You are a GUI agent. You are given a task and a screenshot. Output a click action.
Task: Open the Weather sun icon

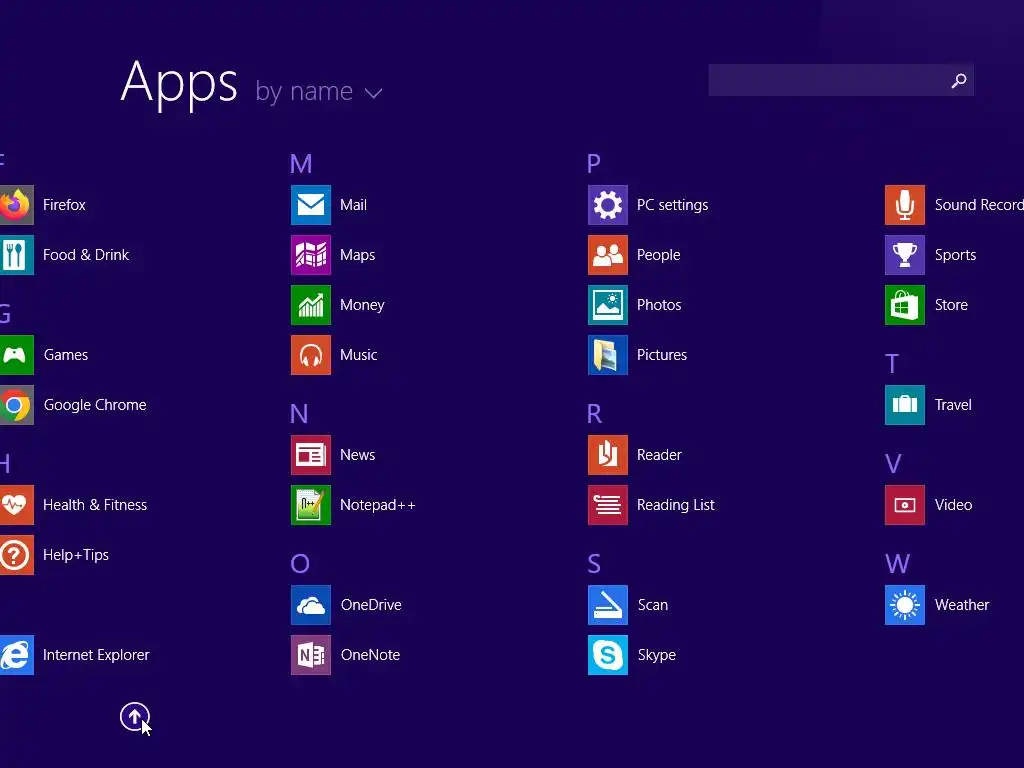[905, 605]
